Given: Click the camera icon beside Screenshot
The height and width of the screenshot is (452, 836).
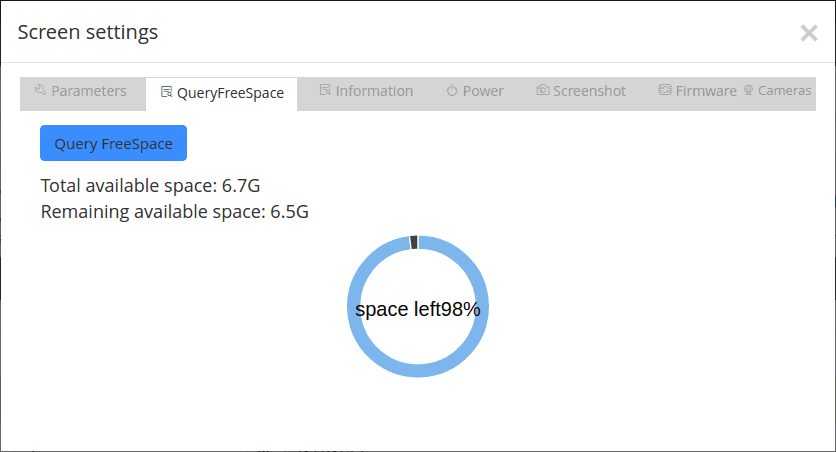Looking at the screenshot, I should click(x=543, y=90).
